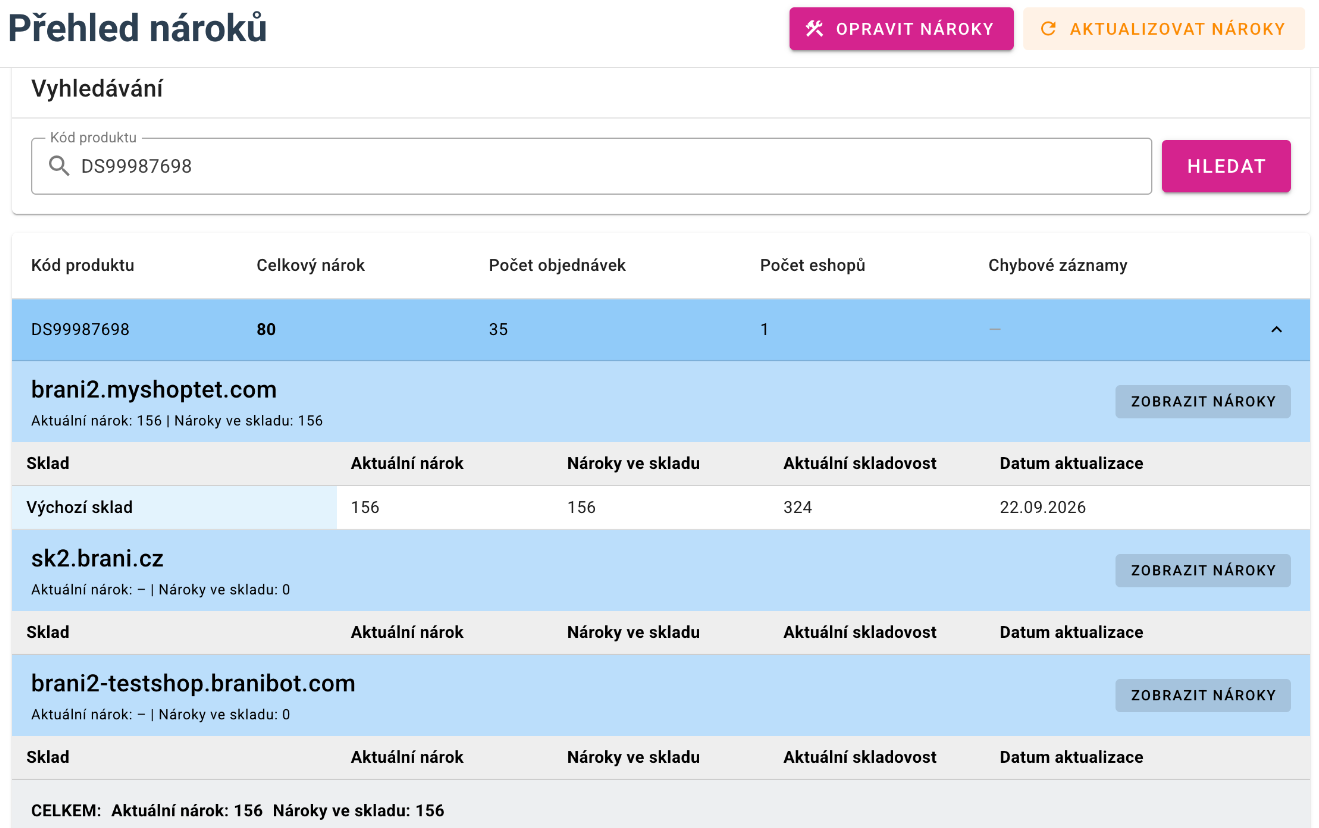This screenshot has height=828, width=1319.
Task: Select the Výchozí sklad warehouse cell
Action: 175,507
